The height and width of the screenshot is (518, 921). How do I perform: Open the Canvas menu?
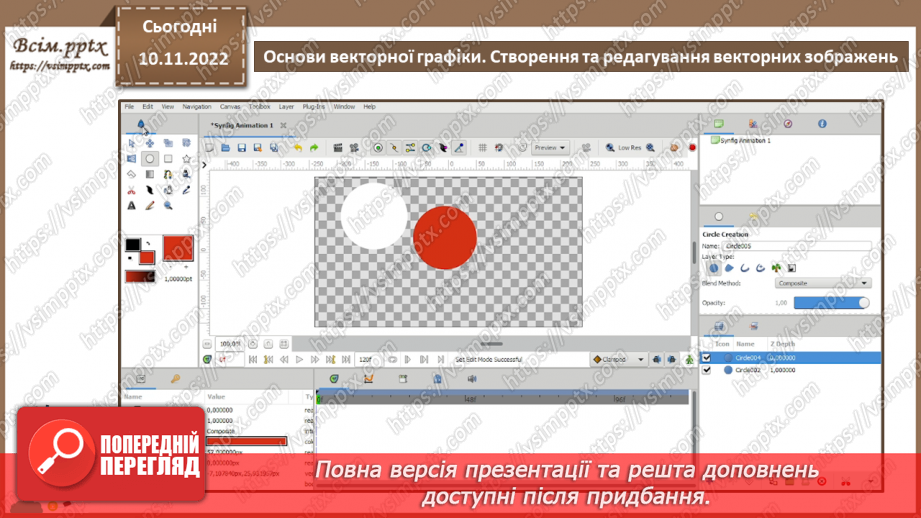[230, 107]
